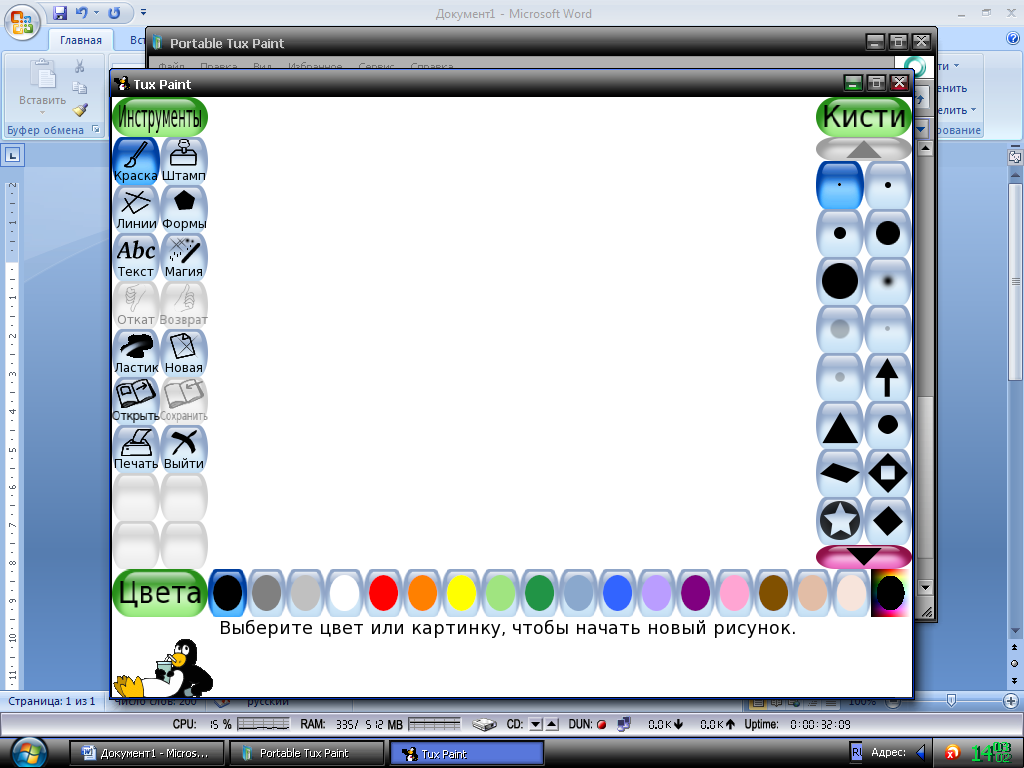Image resolution: width=1024 pixels, height=768 pixels.
Task: Expand CD dropdown arrow in status bar
Action: 536,724
